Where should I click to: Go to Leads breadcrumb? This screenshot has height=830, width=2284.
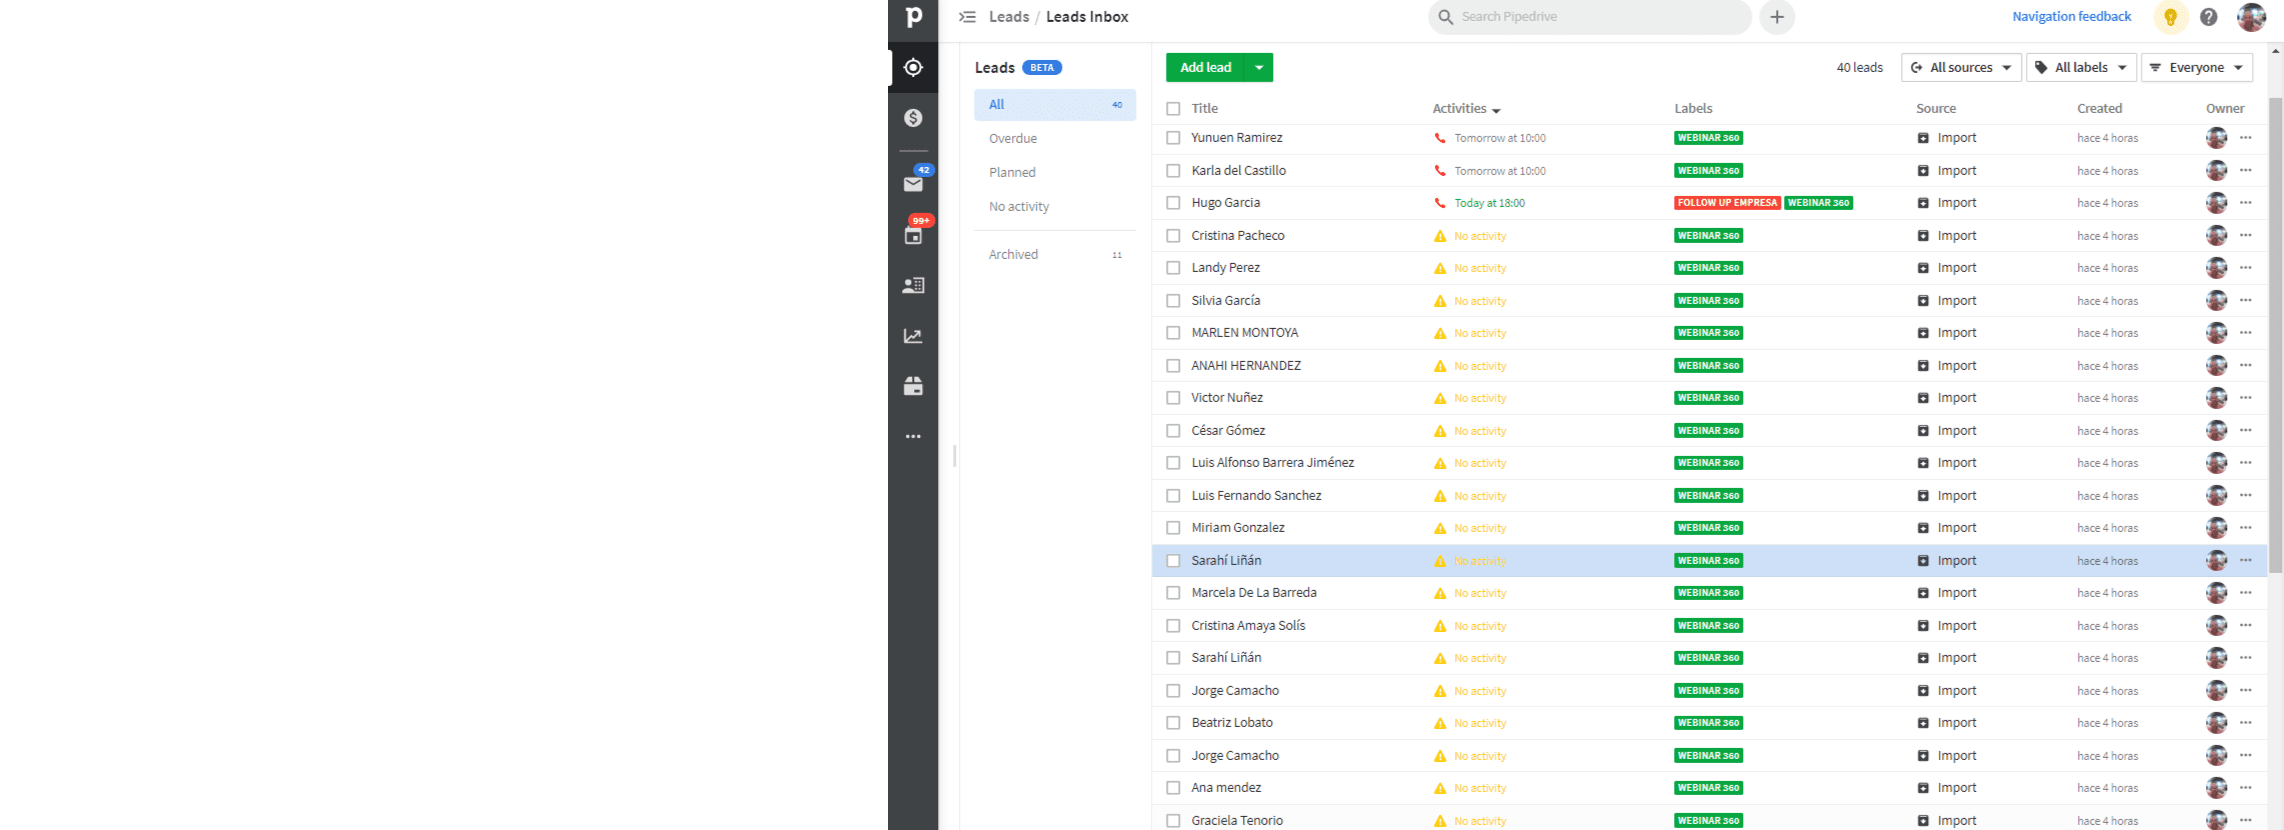1009,17
